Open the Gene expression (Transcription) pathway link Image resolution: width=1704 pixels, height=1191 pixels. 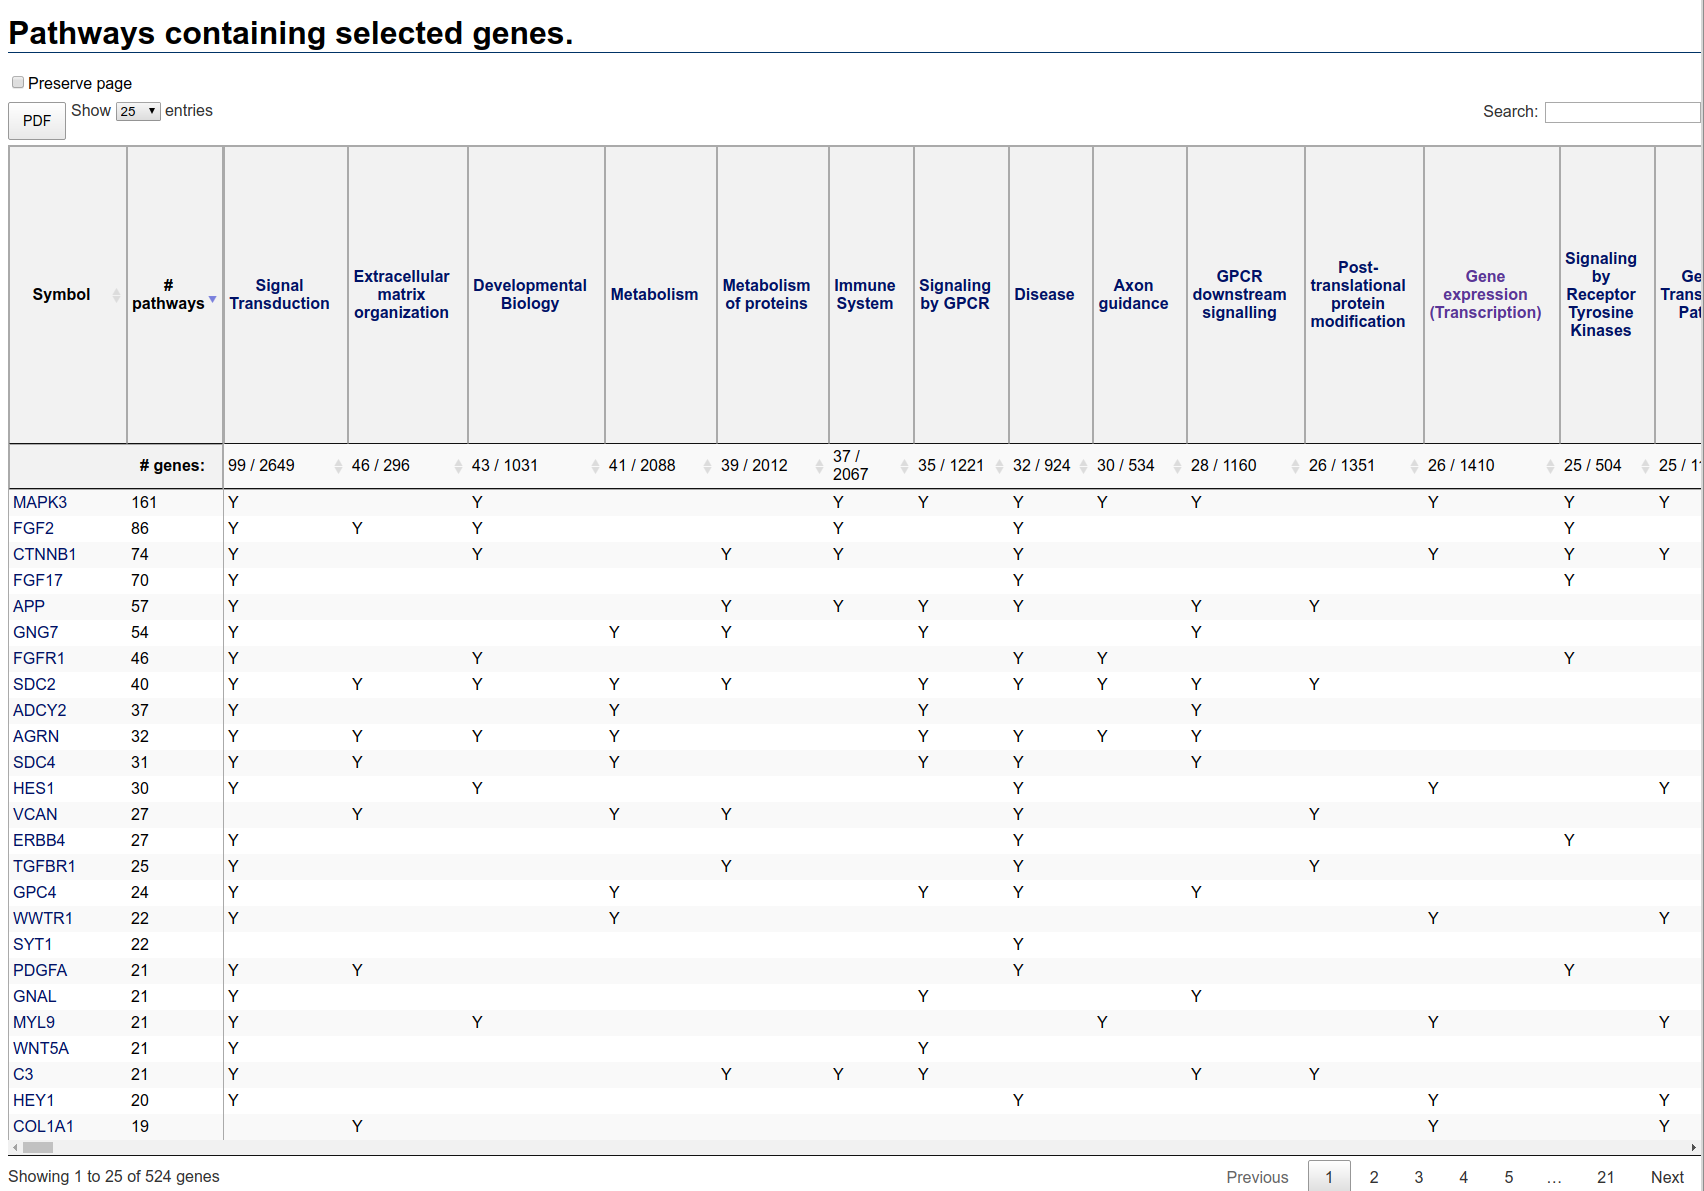(1485, 294)
